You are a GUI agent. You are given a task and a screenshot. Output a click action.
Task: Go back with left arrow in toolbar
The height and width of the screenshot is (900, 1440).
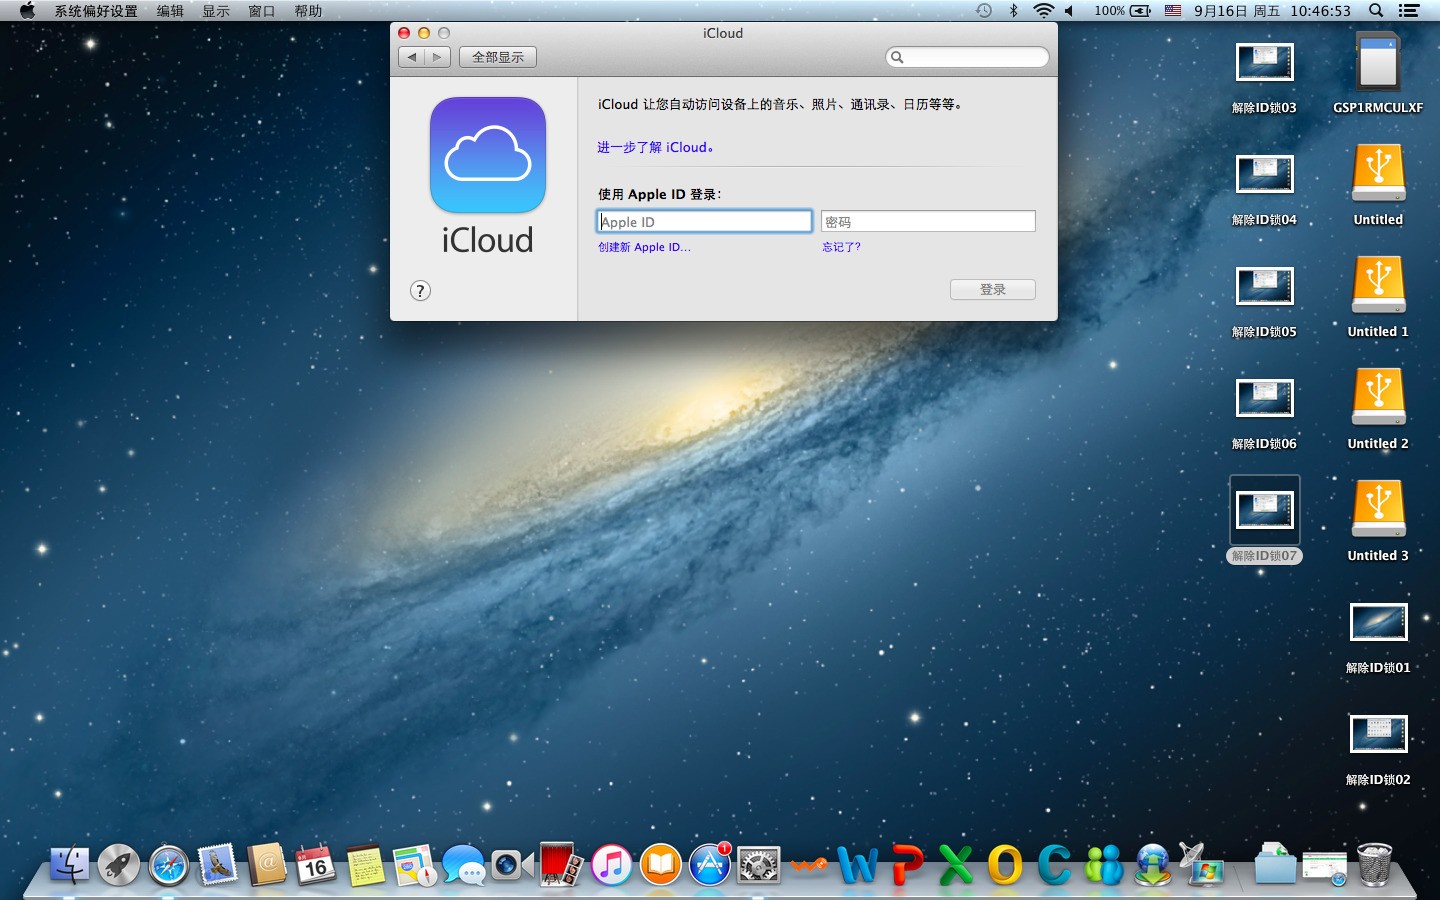click(x=411, y=57)
